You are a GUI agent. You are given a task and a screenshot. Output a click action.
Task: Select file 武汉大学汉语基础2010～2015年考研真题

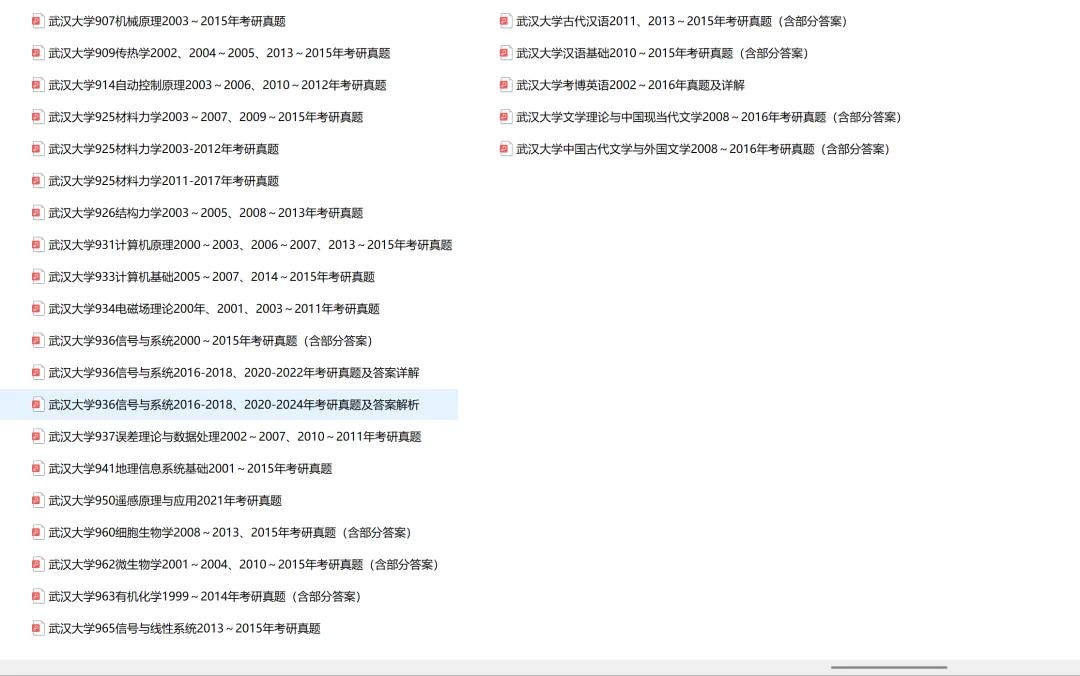[663, 53]
